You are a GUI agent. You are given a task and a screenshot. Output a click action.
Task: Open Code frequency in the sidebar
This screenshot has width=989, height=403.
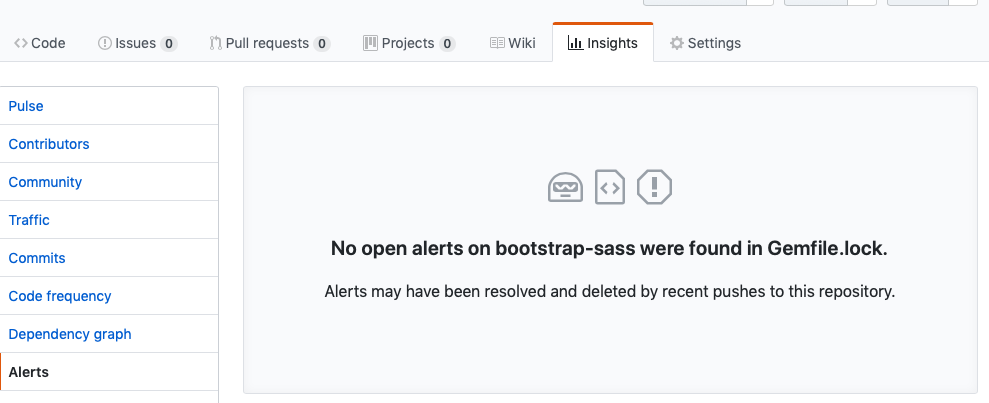(109, 296)
